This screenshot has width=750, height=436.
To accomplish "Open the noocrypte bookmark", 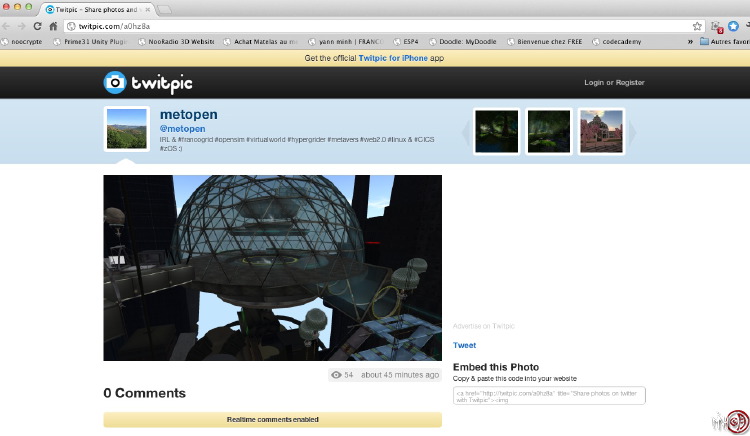I will point(22,42).
